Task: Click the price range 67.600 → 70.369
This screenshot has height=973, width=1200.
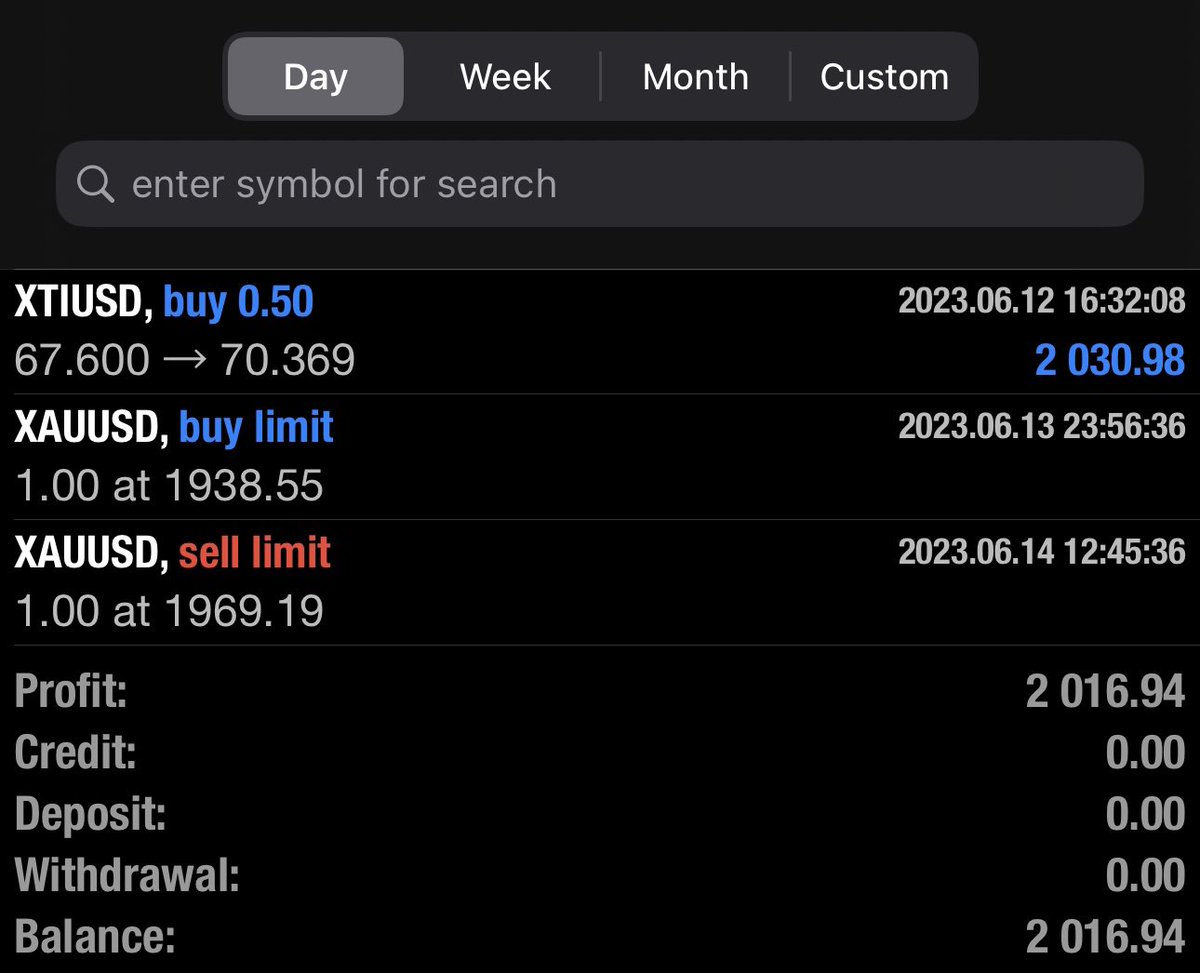Action: pos(185,361)
